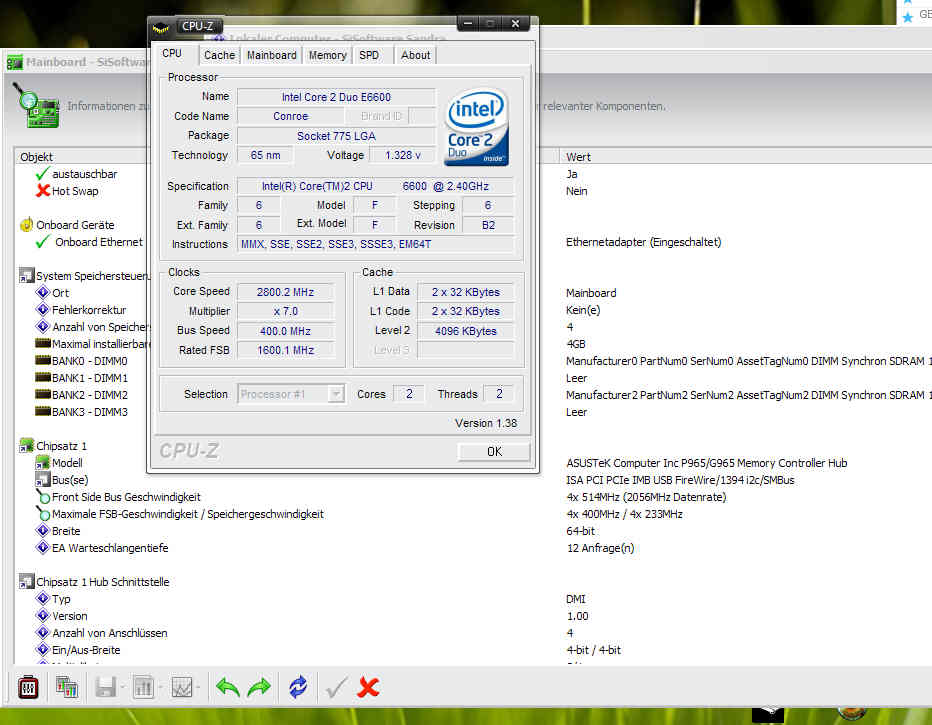Viewport: 932px width, 725px height.
Task: Click the memory chip icon beside BANK2 - DIMM2
Action: coord(43,394)
